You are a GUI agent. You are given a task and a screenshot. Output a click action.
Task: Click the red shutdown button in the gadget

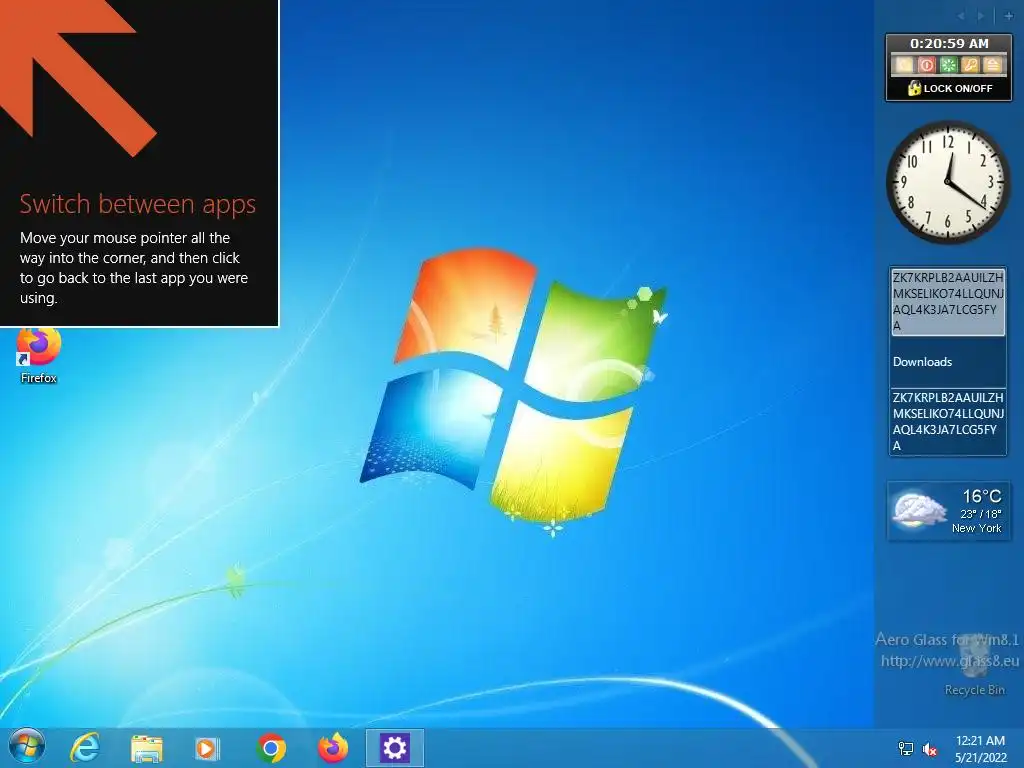(926, 65)
